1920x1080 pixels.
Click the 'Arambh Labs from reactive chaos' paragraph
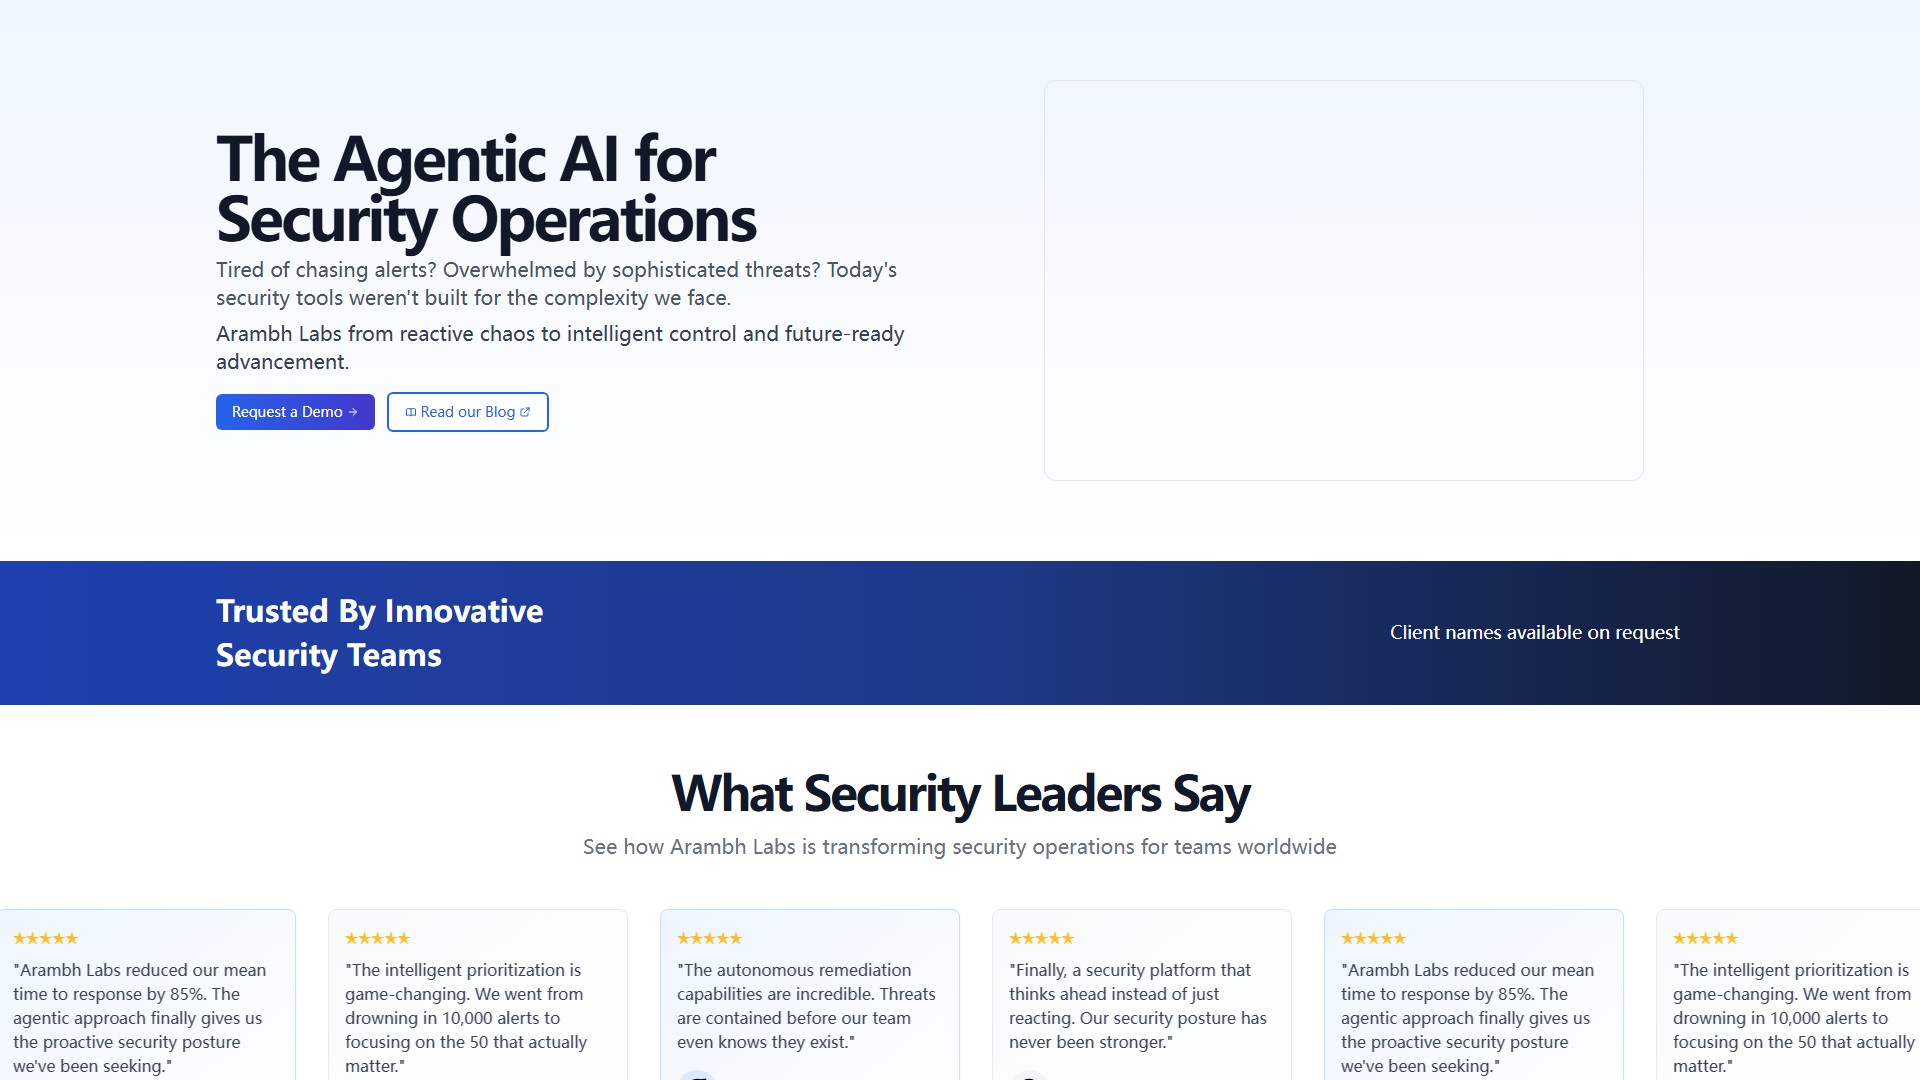pos(560,347)
